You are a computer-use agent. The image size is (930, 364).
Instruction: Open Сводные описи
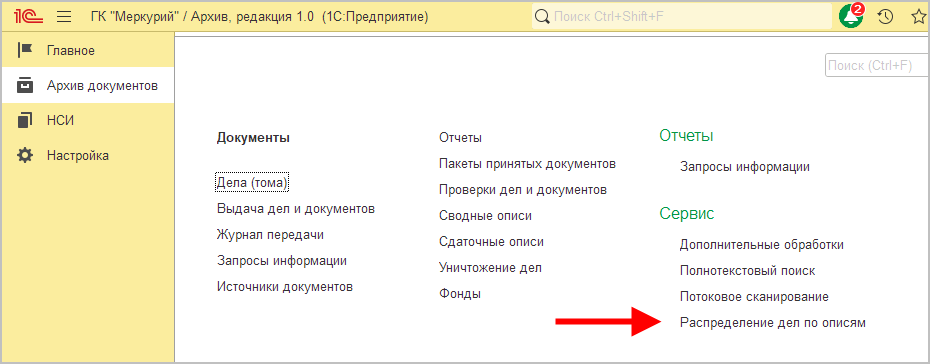485,216
